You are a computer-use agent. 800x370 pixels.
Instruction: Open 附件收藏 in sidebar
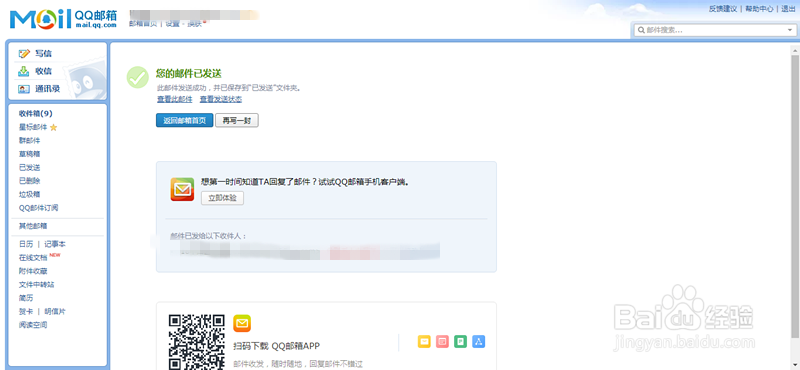pyautogui.click(x=33, y=272)
